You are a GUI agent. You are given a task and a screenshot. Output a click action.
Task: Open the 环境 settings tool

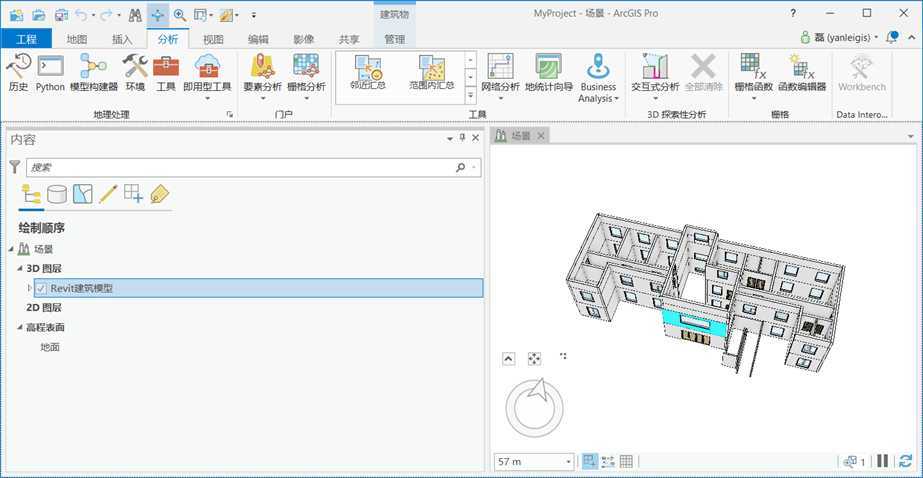[135, 72]
